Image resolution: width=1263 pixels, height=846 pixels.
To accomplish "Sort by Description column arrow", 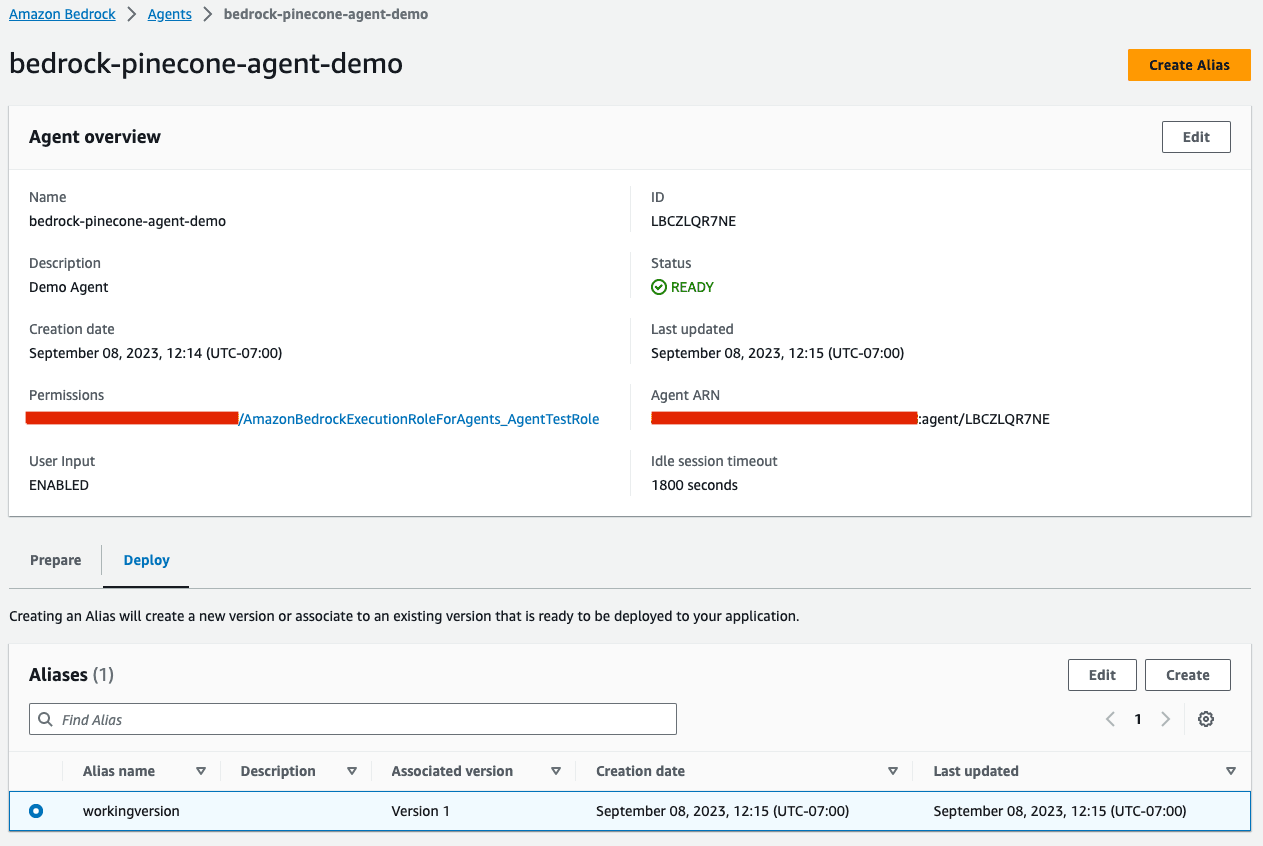I will coord(352,771).
